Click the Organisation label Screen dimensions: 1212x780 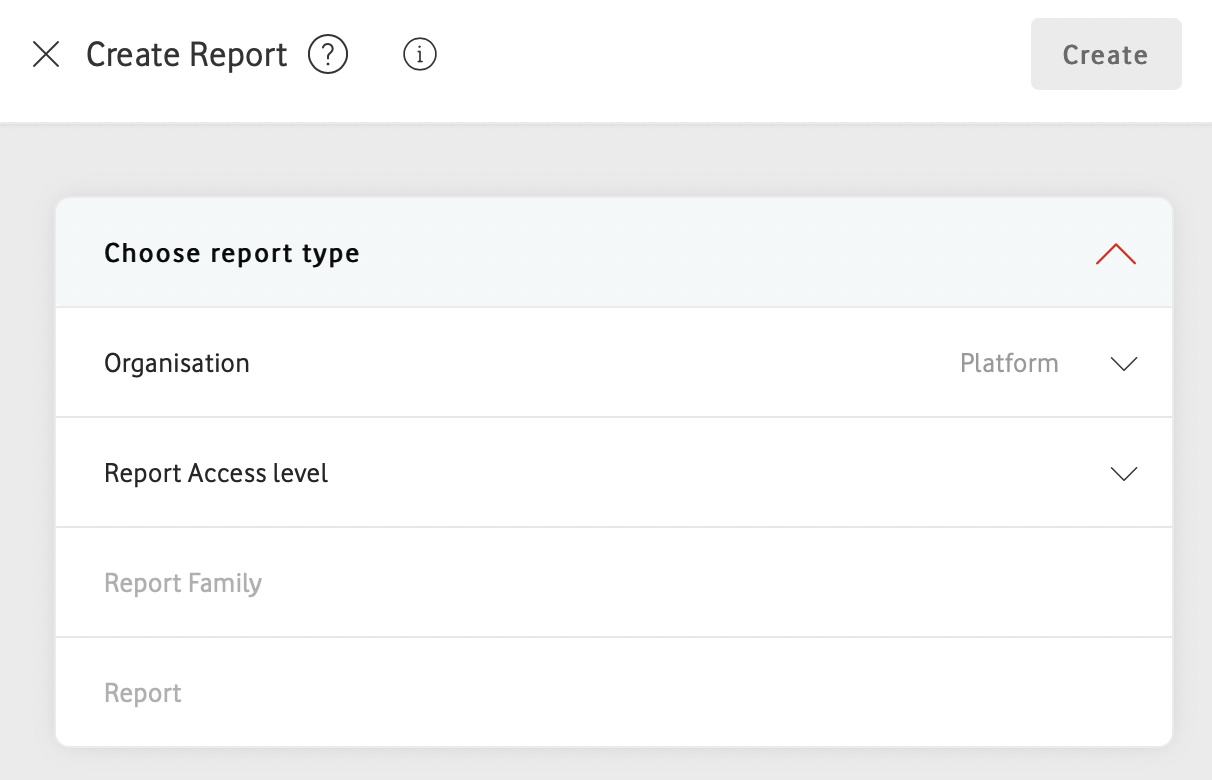click(176, 363)
